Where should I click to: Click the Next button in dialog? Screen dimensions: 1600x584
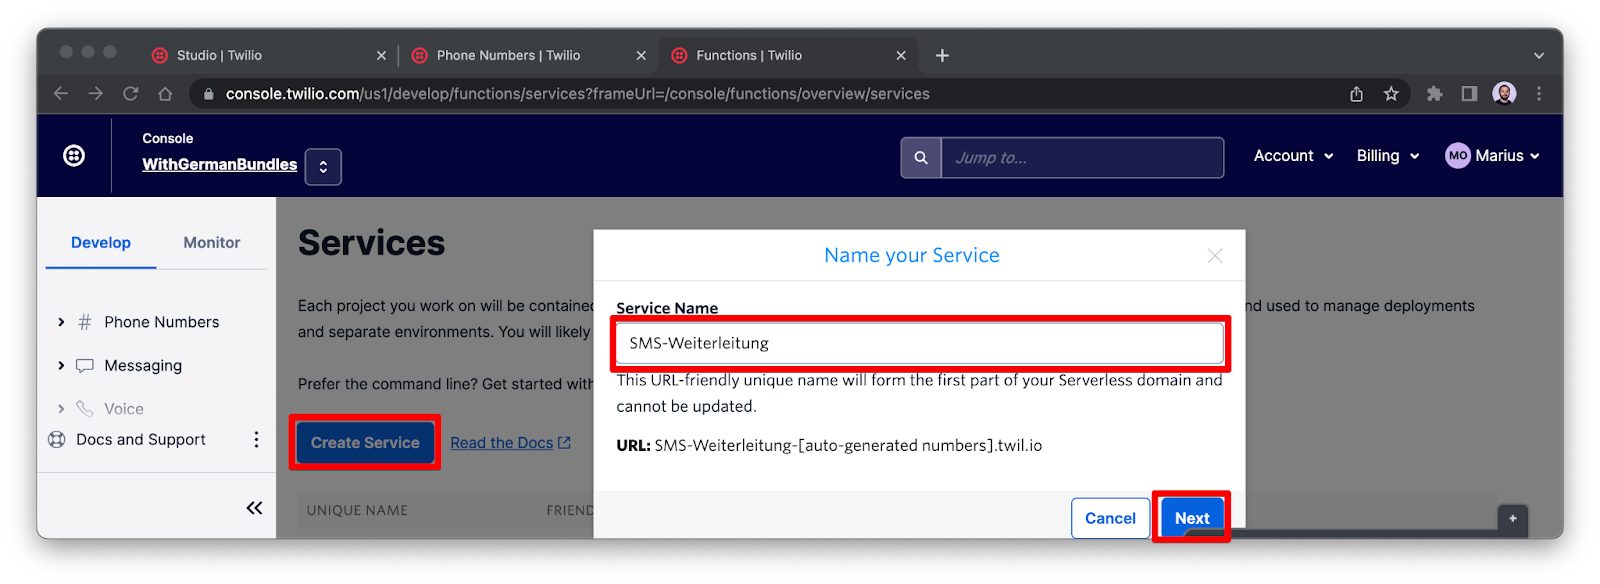click(x=1192, y=518)
